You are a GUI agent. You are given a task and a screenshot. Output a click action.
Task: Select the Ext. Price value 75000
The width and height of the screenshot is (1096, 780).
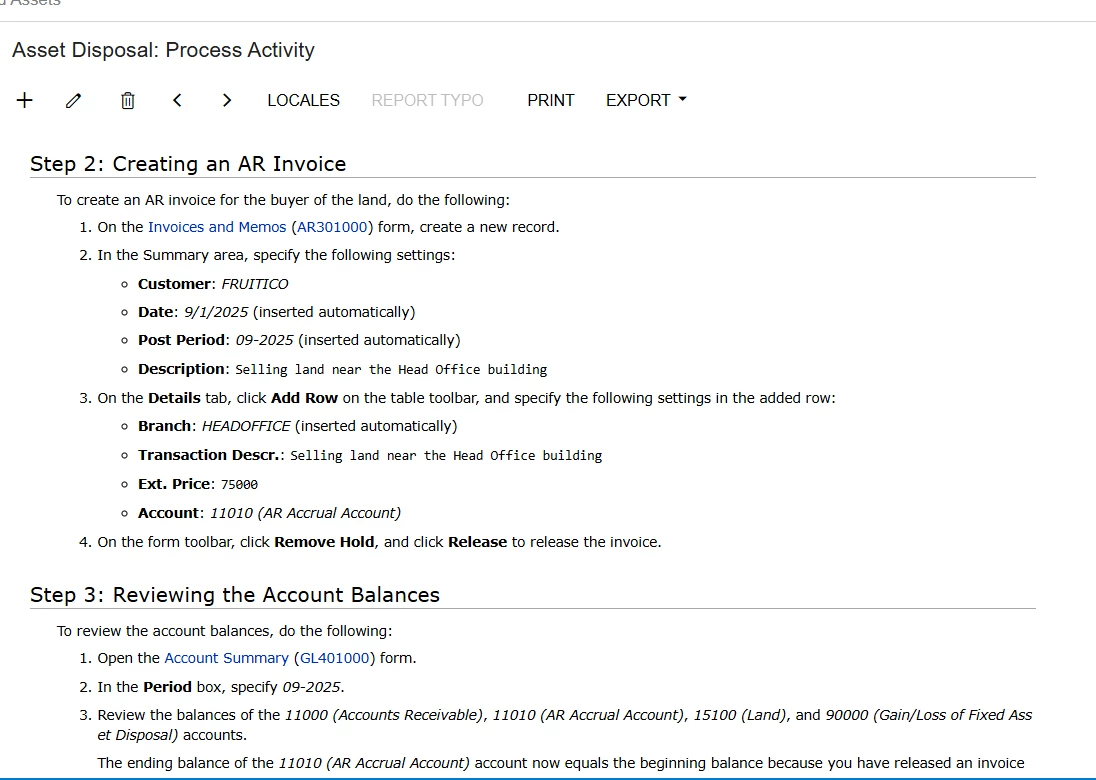(x=239, y=484)
